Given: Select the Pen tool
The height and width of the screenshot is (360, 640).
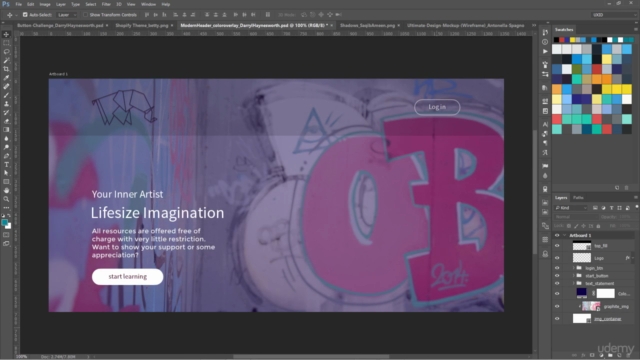Looking at the screenshot, I should 6,156.
